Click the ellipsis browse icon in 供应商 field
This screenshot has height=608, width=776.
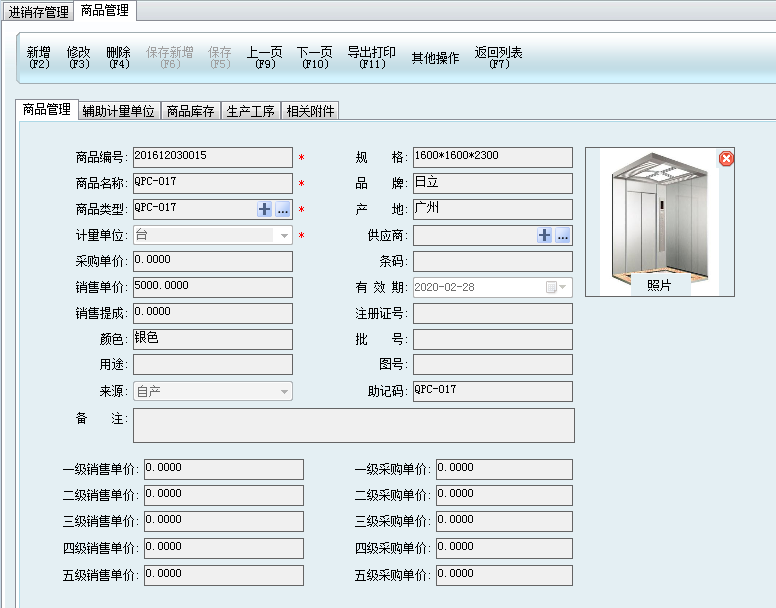(x=563, y=235)
